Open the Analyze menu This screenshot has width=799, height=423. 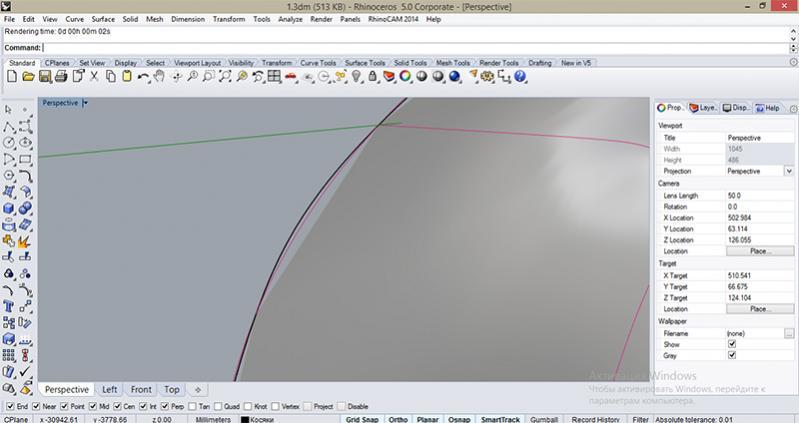(x=289, y=19)
